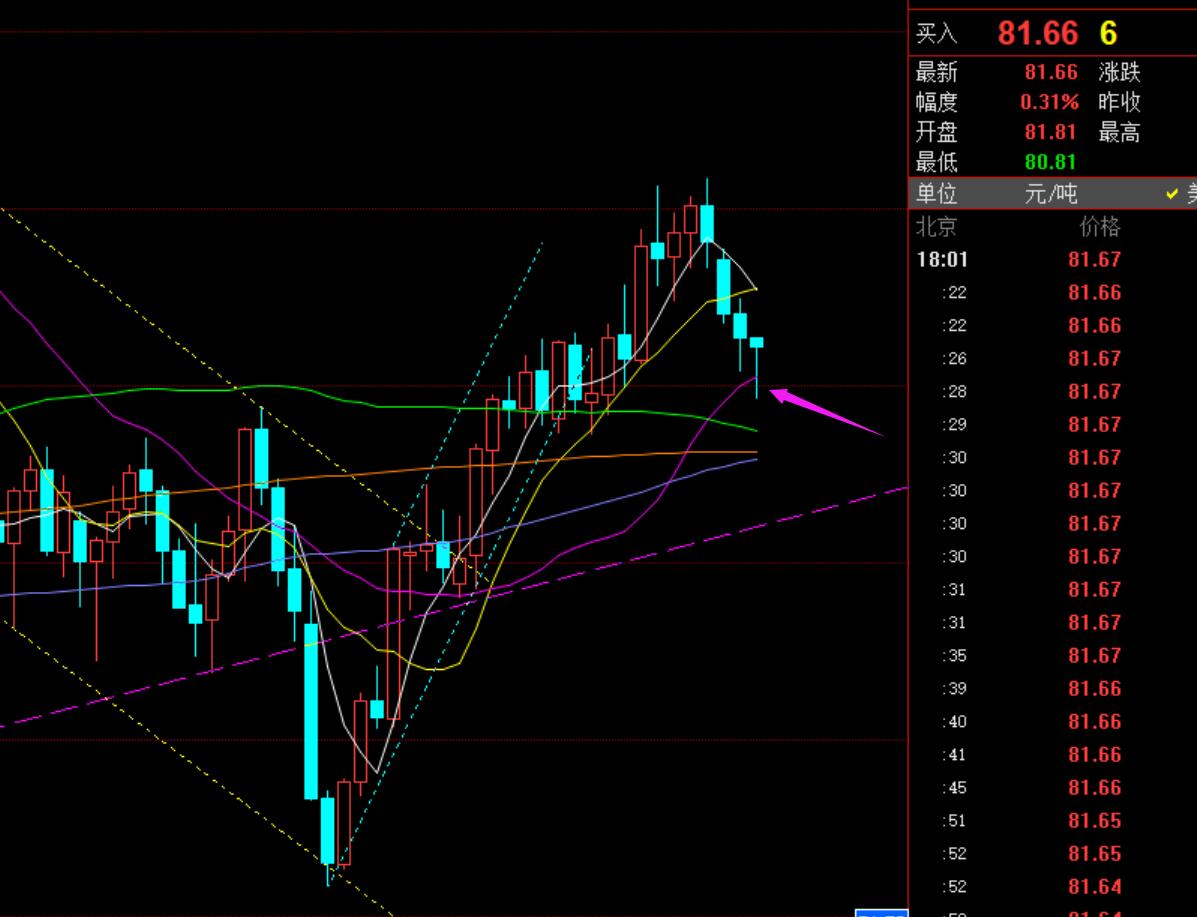This screenshot has height=917, width=1197.
Task: Select the :40 tick row
Action: (1053, 722)
